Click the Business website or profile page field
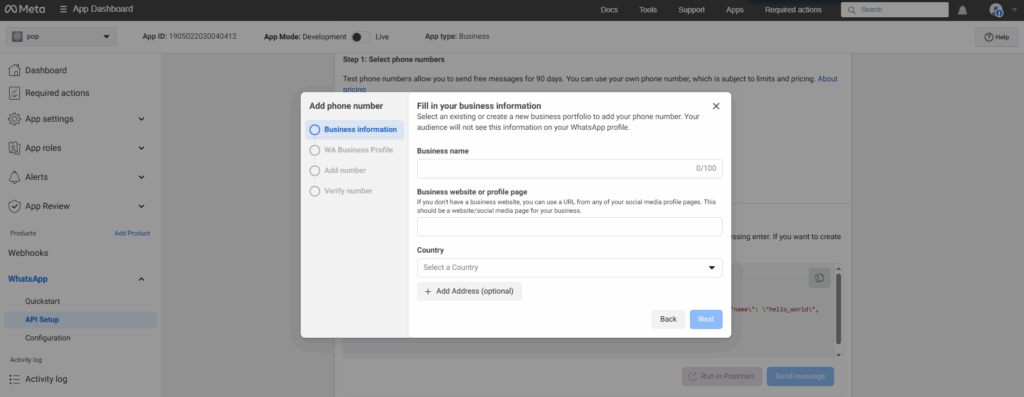This screenshot has width=1024, height=397. [x=569, y=227]
